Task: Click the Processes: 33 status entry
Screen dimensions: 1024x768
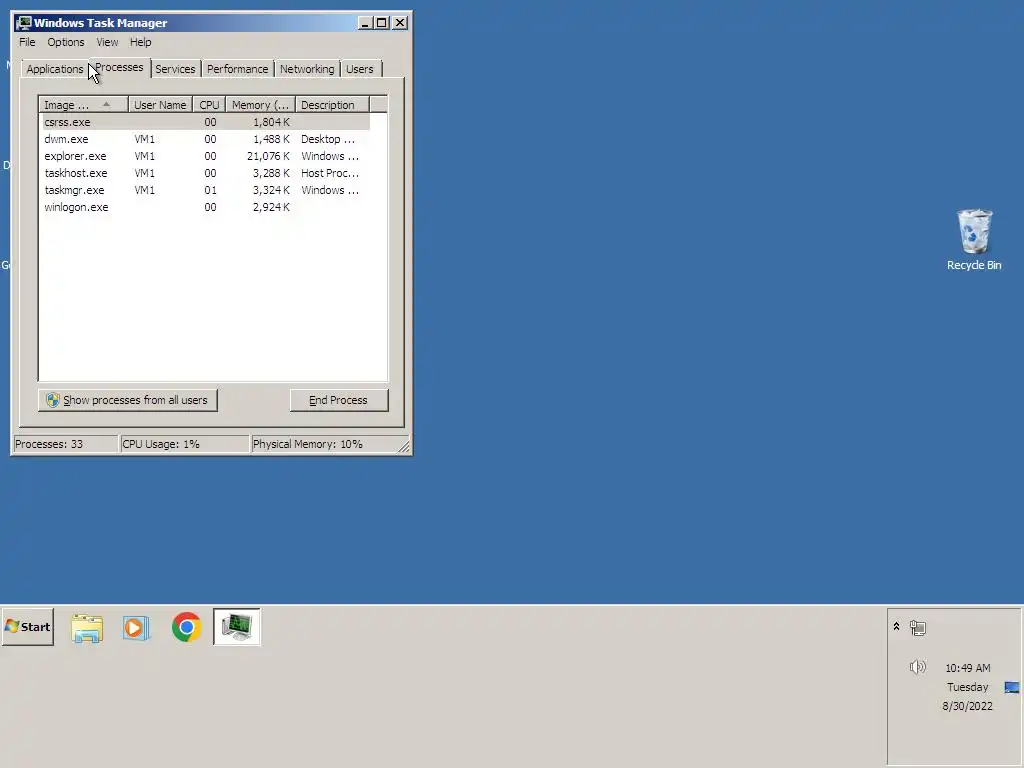Action: [x=65, y=444]
